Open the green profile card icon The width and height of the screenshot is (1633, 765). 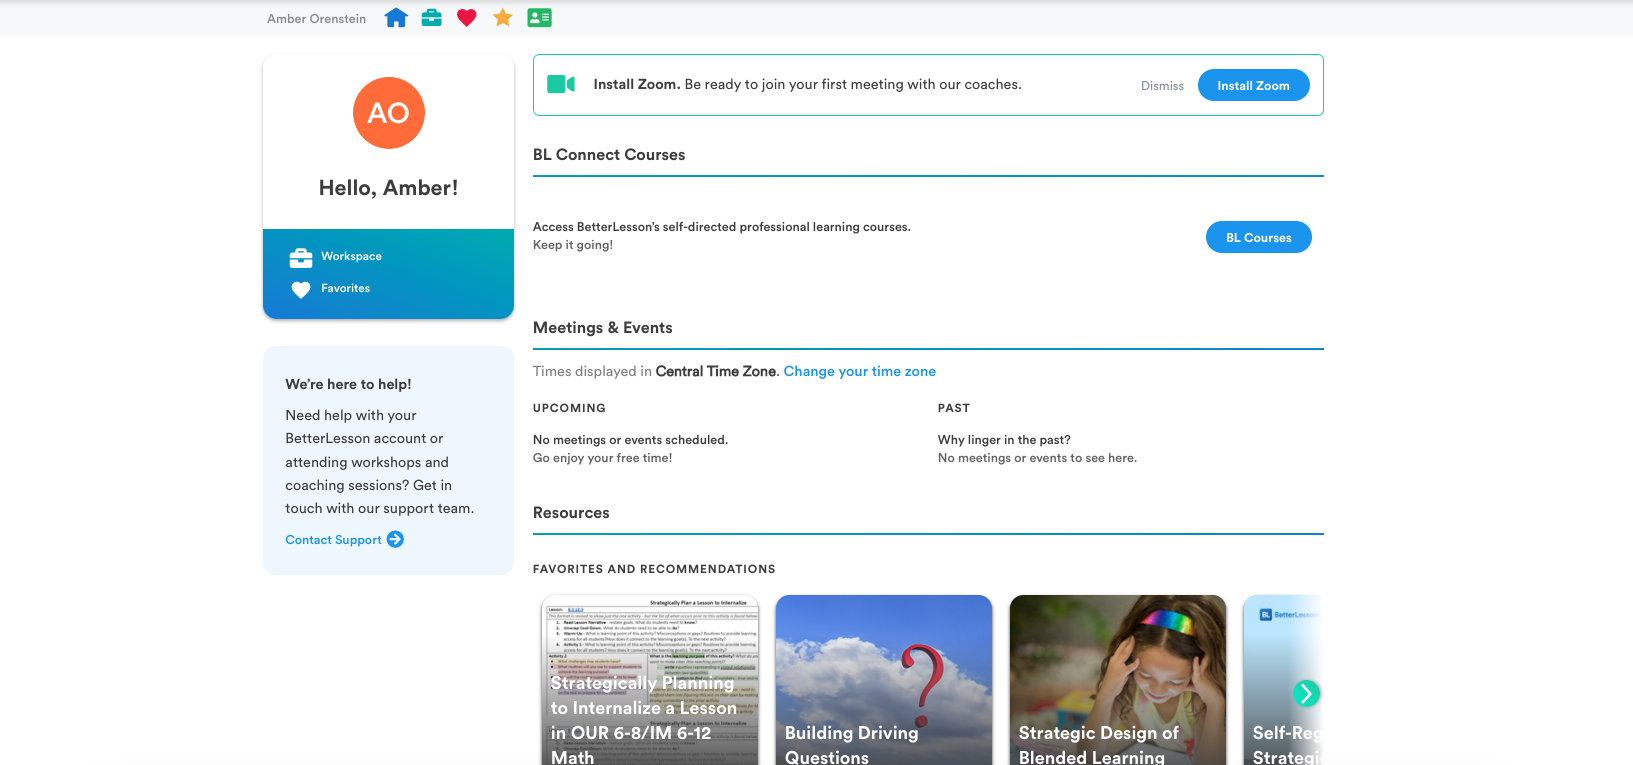click(x=539, y=18)
